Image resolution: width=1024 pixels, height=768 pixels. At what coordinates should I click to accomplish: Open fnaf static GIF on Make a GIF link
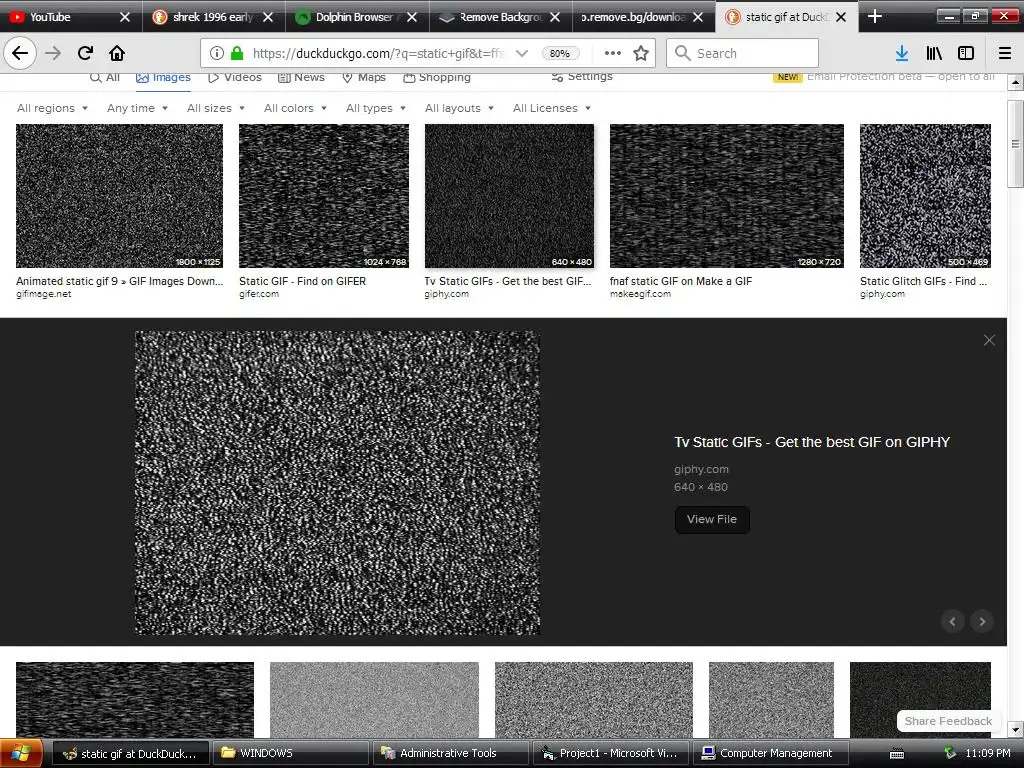point(681,281)
